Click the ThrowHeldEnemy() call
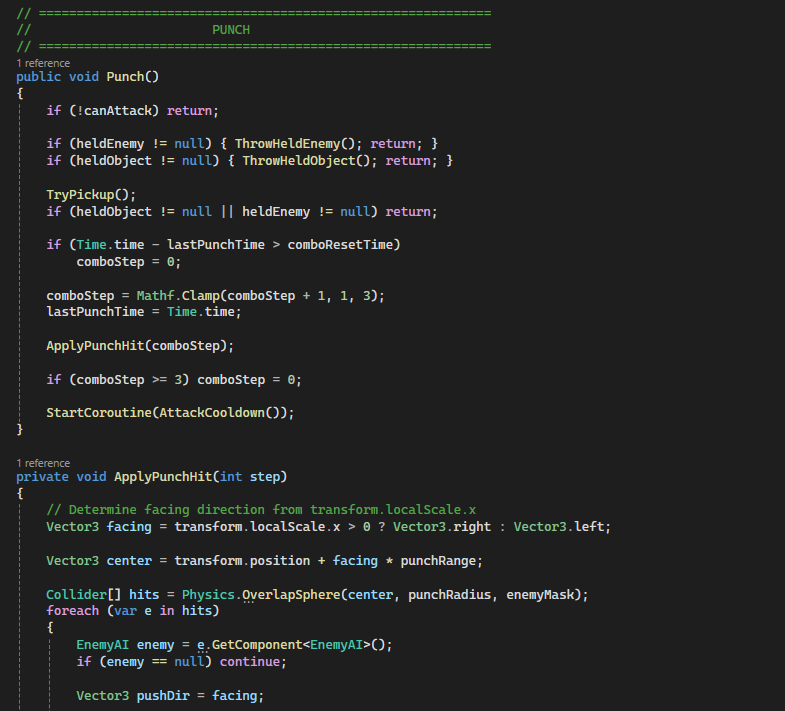The image size is (785, 711). (x=295, y=144)
